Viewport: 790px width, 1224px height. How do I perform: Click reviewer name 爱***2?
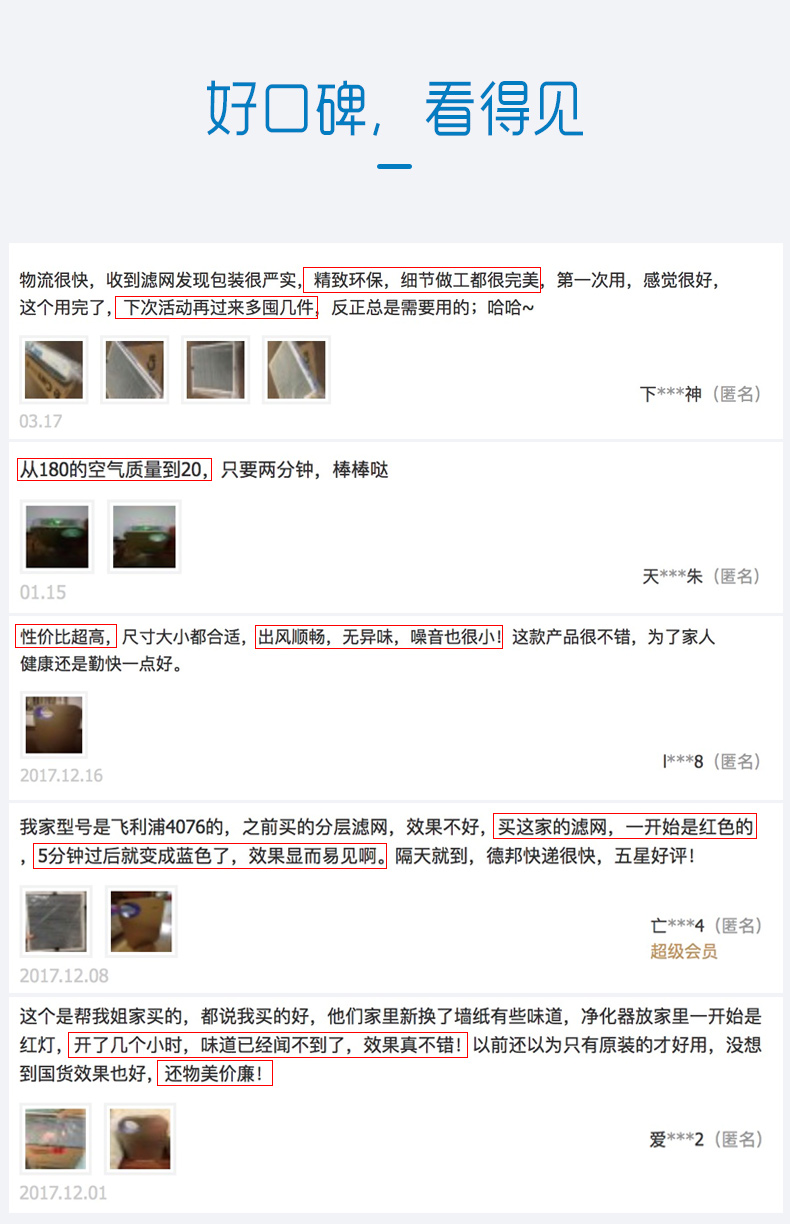[677, 1139]
